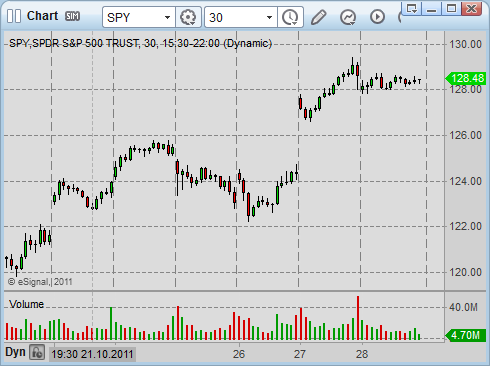Image resolution: width=490 pixels, height=366 pixels.
Task: Click the 120.00 price axis label
Action: (x=465, y=272)
